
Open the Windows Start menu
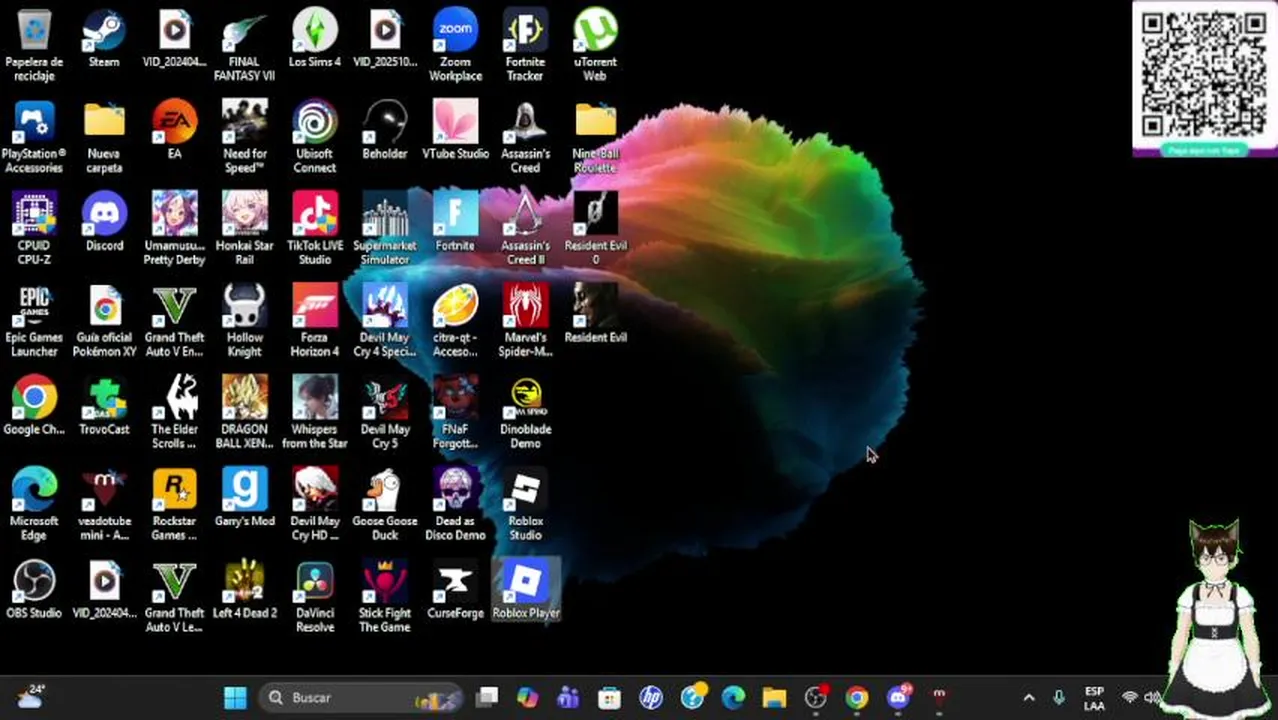(x=235, y=697)
